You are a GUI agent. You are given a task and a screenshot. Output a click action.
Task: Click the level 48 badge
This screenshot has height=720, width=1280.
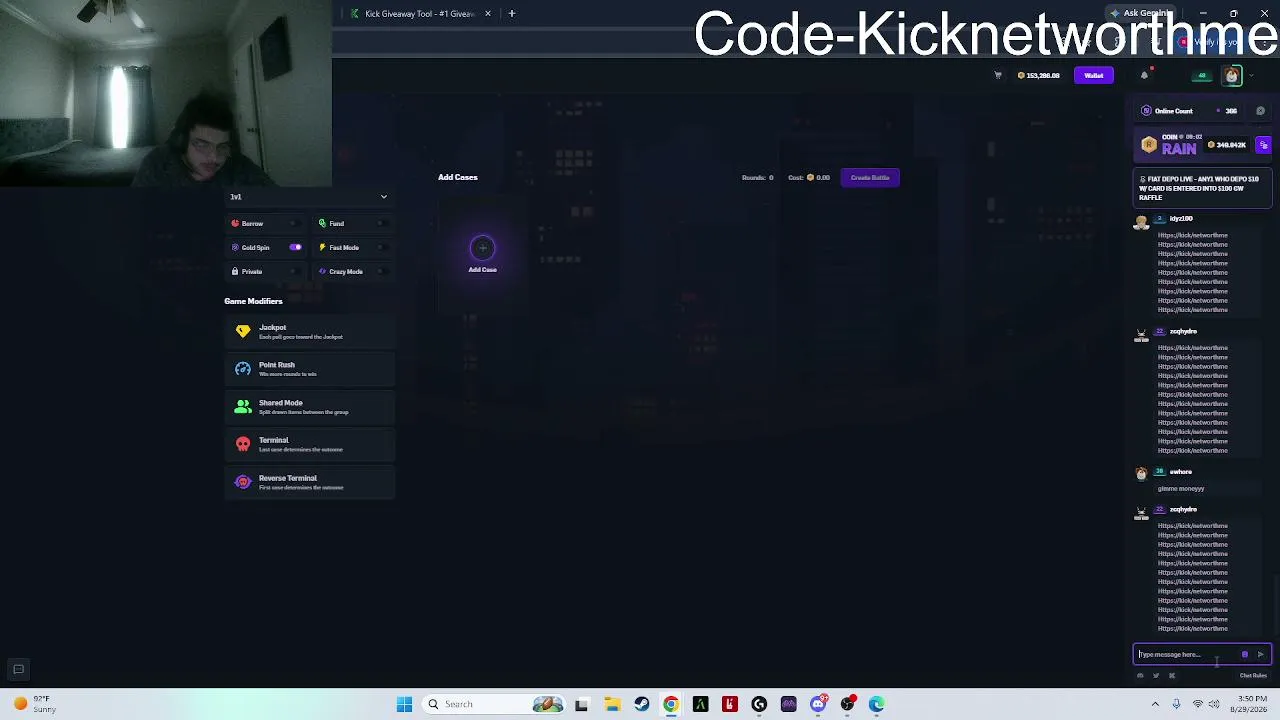coord(1202,76)
